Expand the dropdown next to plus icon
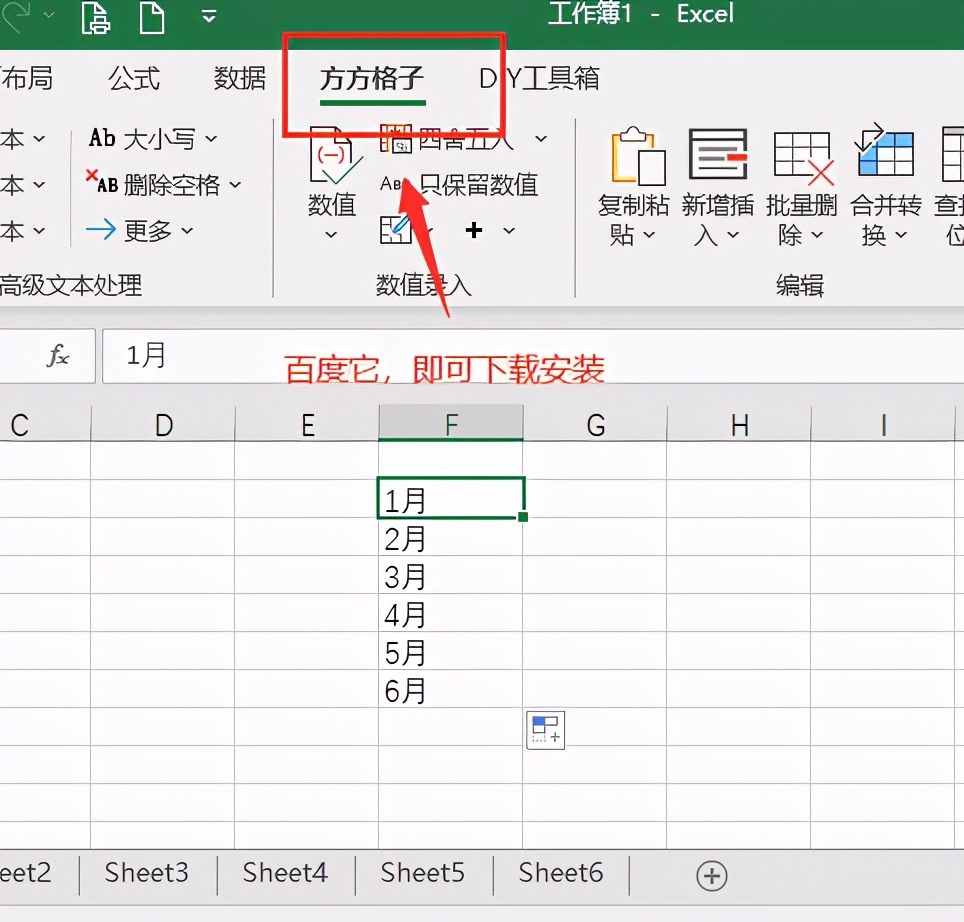The height and width of the screenshot is (922, 964). (508, 231)
